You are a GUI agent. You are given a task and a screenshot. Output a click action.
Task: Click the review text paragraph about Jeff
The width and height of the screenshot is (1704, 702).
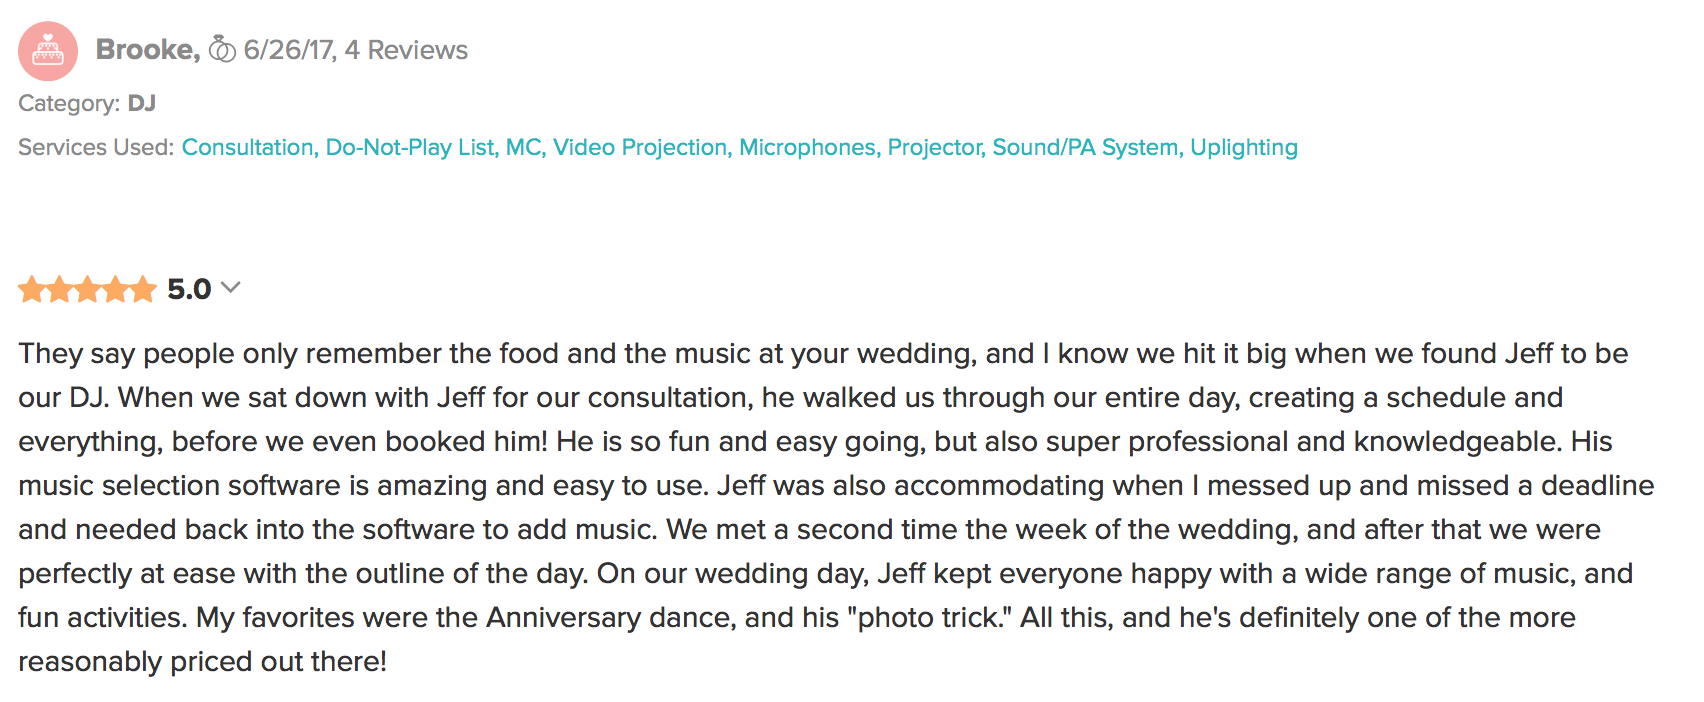tap(836, 508)
